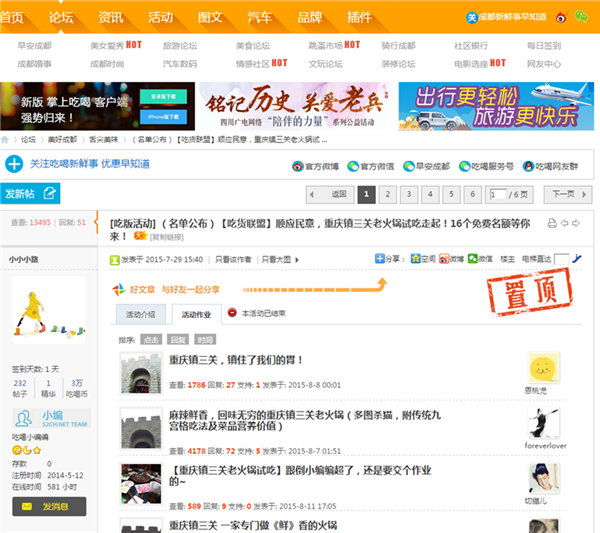Click the 返回 back button in the pager

tap(332, 194)
